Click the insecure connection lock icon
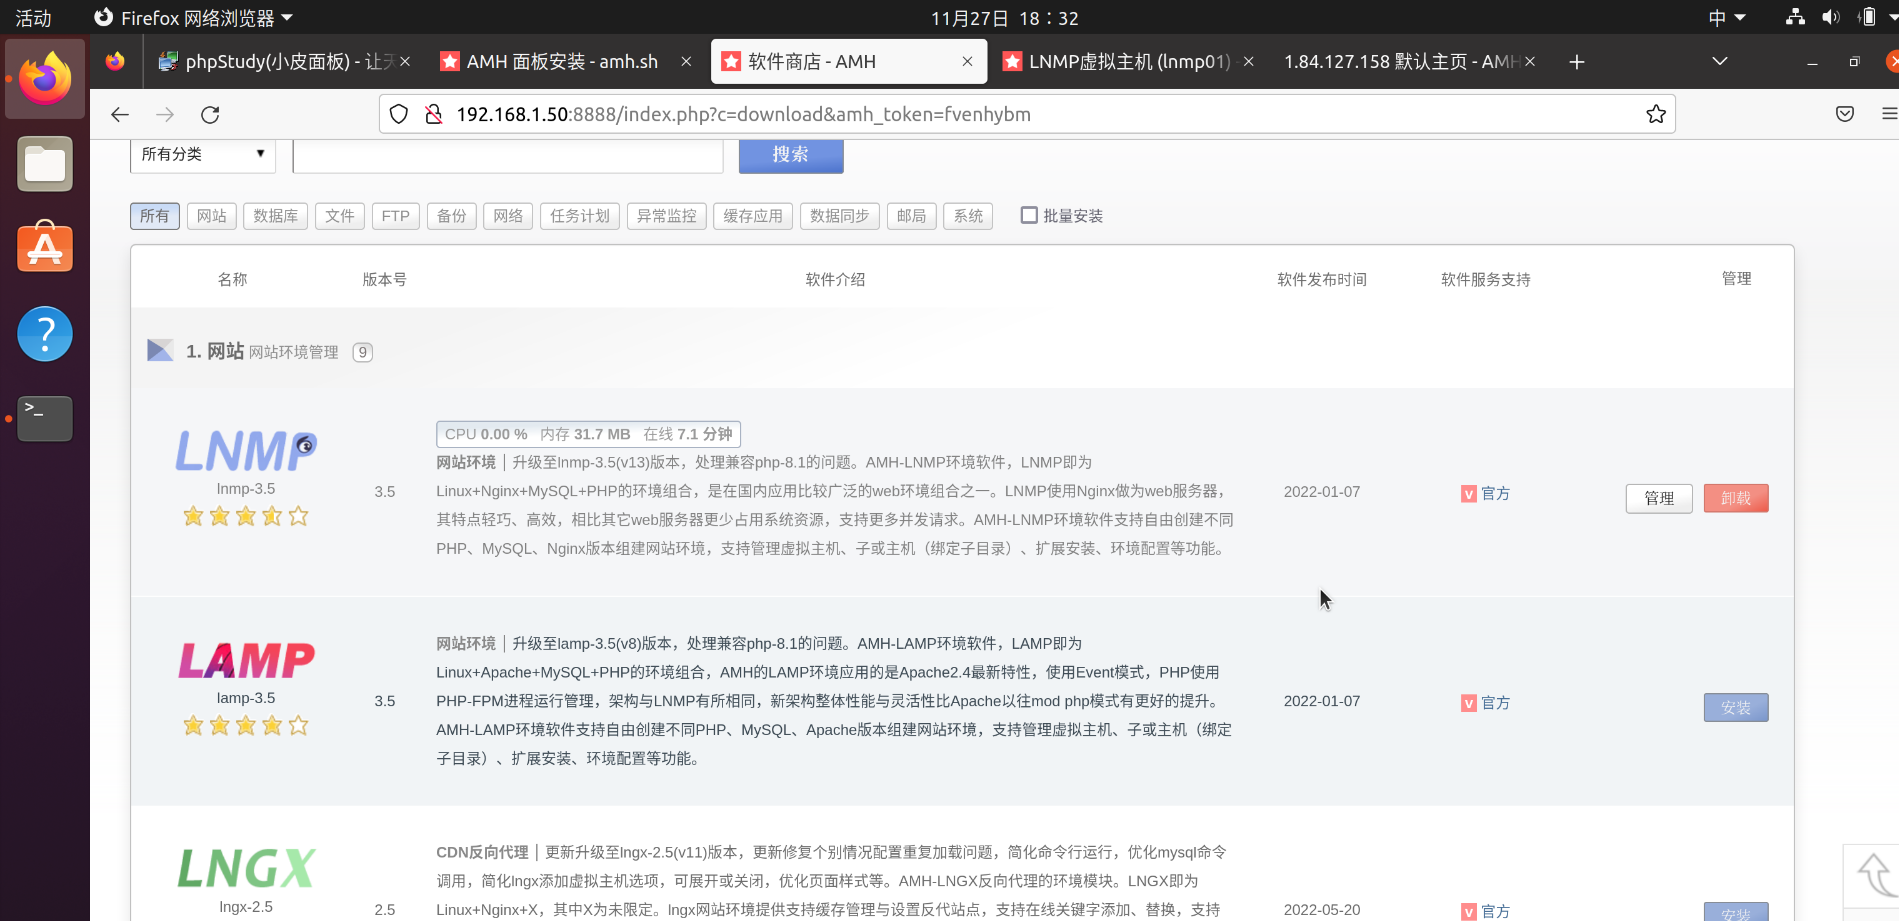Image resolution: width=1899 pixels, height=921 pixels. click(x=434, y=114)
